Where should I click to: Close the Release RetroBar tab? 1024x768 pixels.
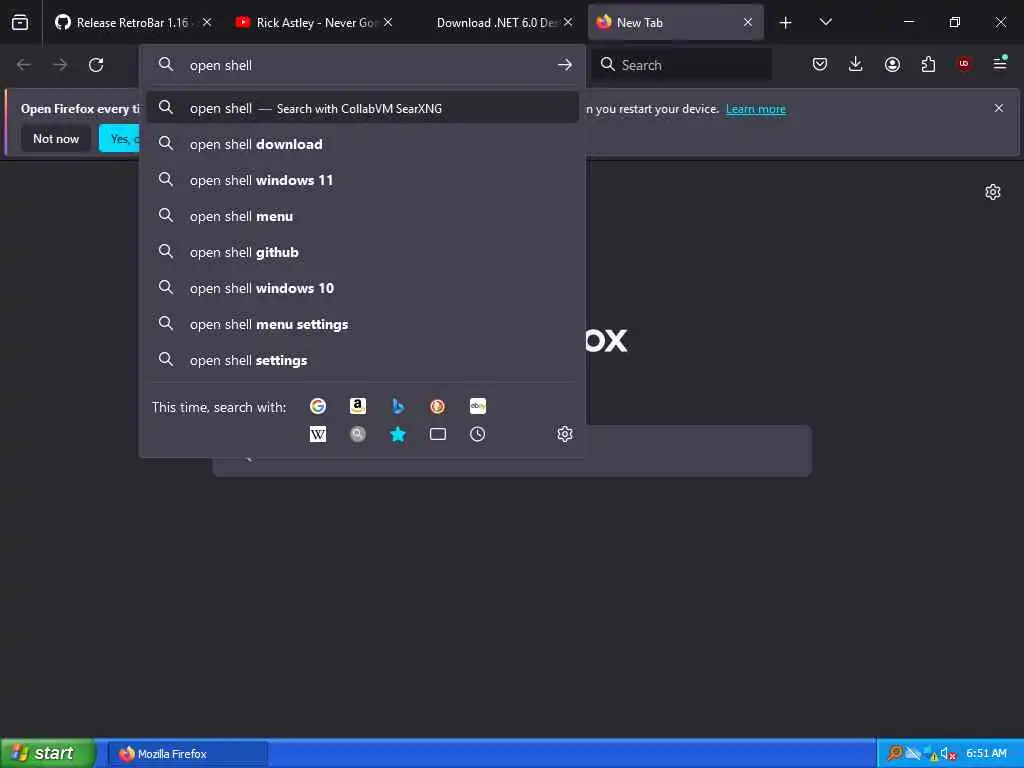click(207, 22)
